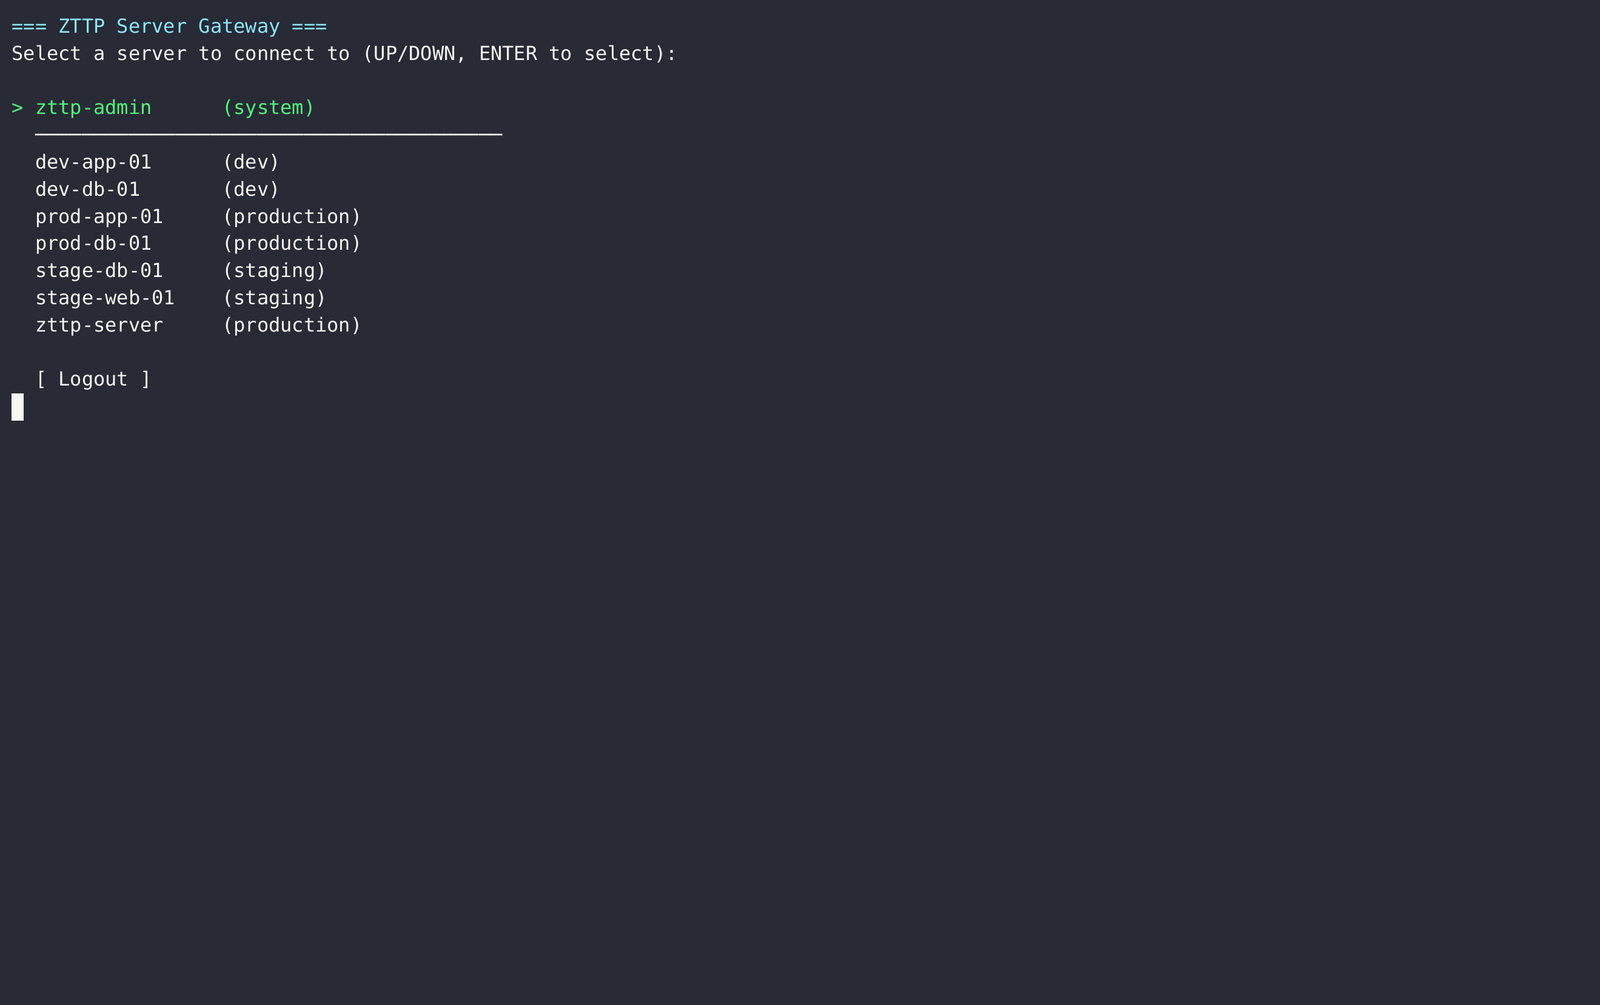Click the (production) tag beside prod-app-01
The height and width of the screenshot is (1005, 1600).
[x=292, y=216]
